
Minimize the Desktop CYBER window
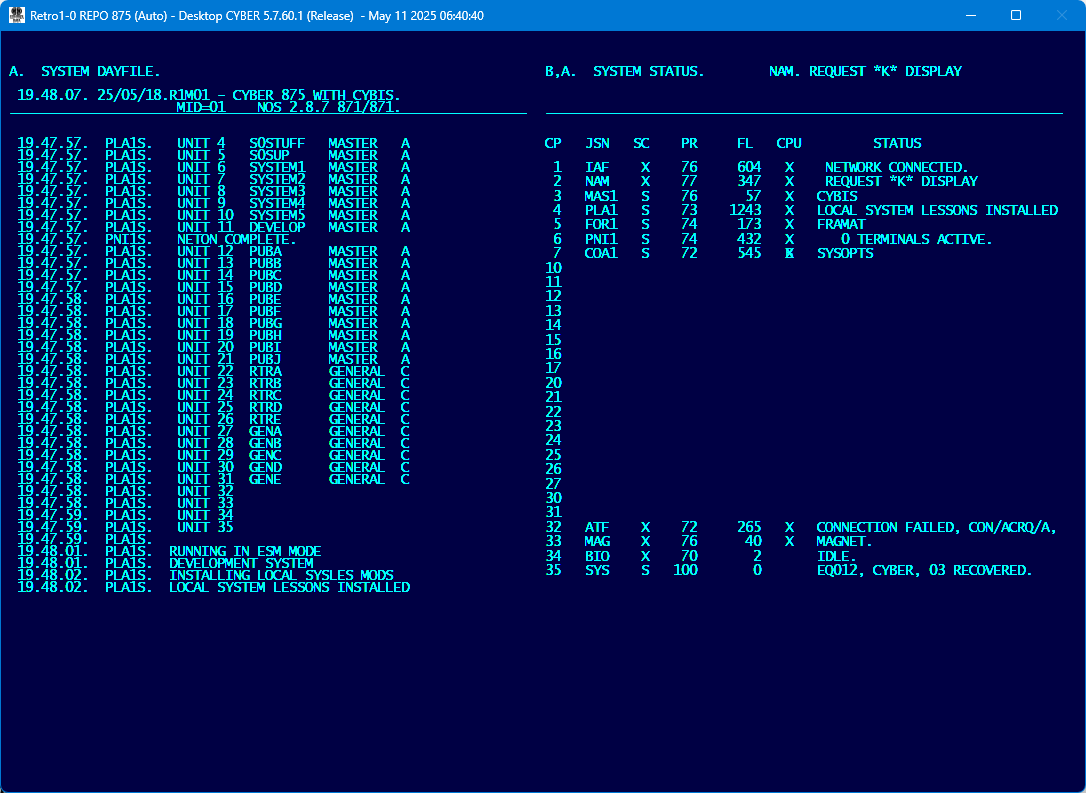pos(969,16)
